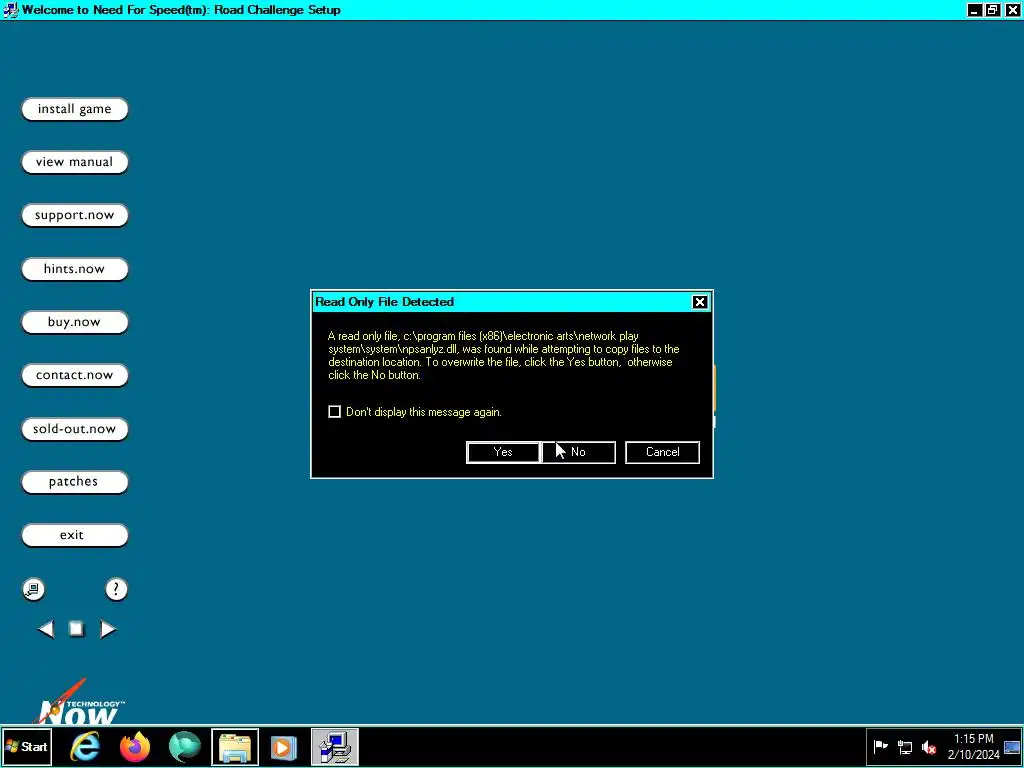Cancel the Read Only File dialog
This screenshot has width=1024, height=768.
coord(662,452)
